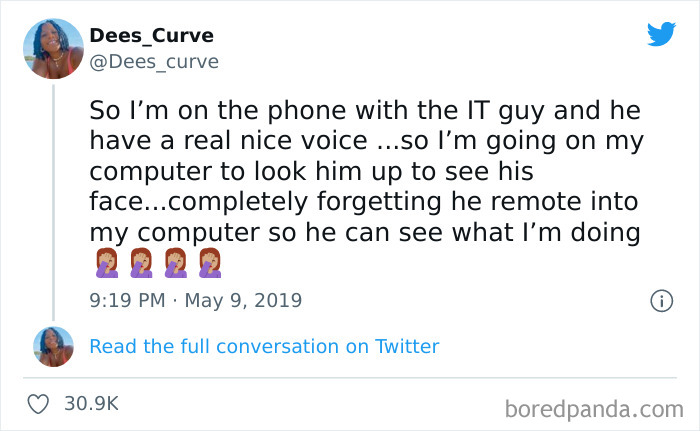Click the small avatar beside the conversation link

[52, 346]
